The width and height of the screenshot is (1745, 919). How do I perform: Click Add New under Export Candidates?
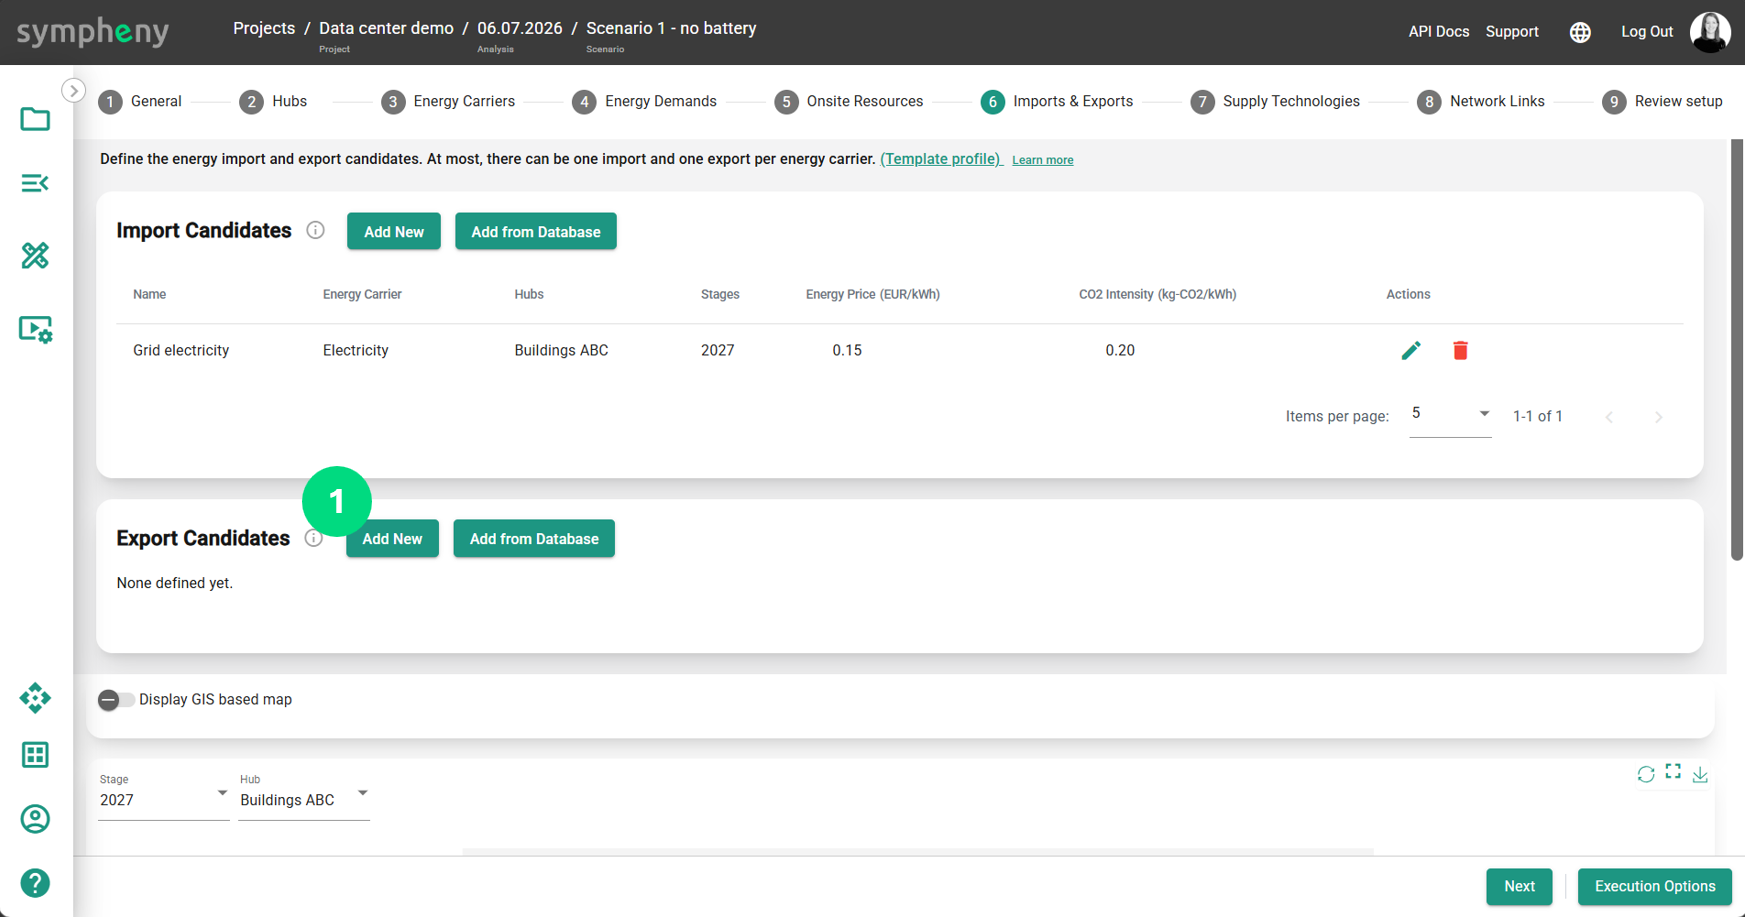[392, 539]
